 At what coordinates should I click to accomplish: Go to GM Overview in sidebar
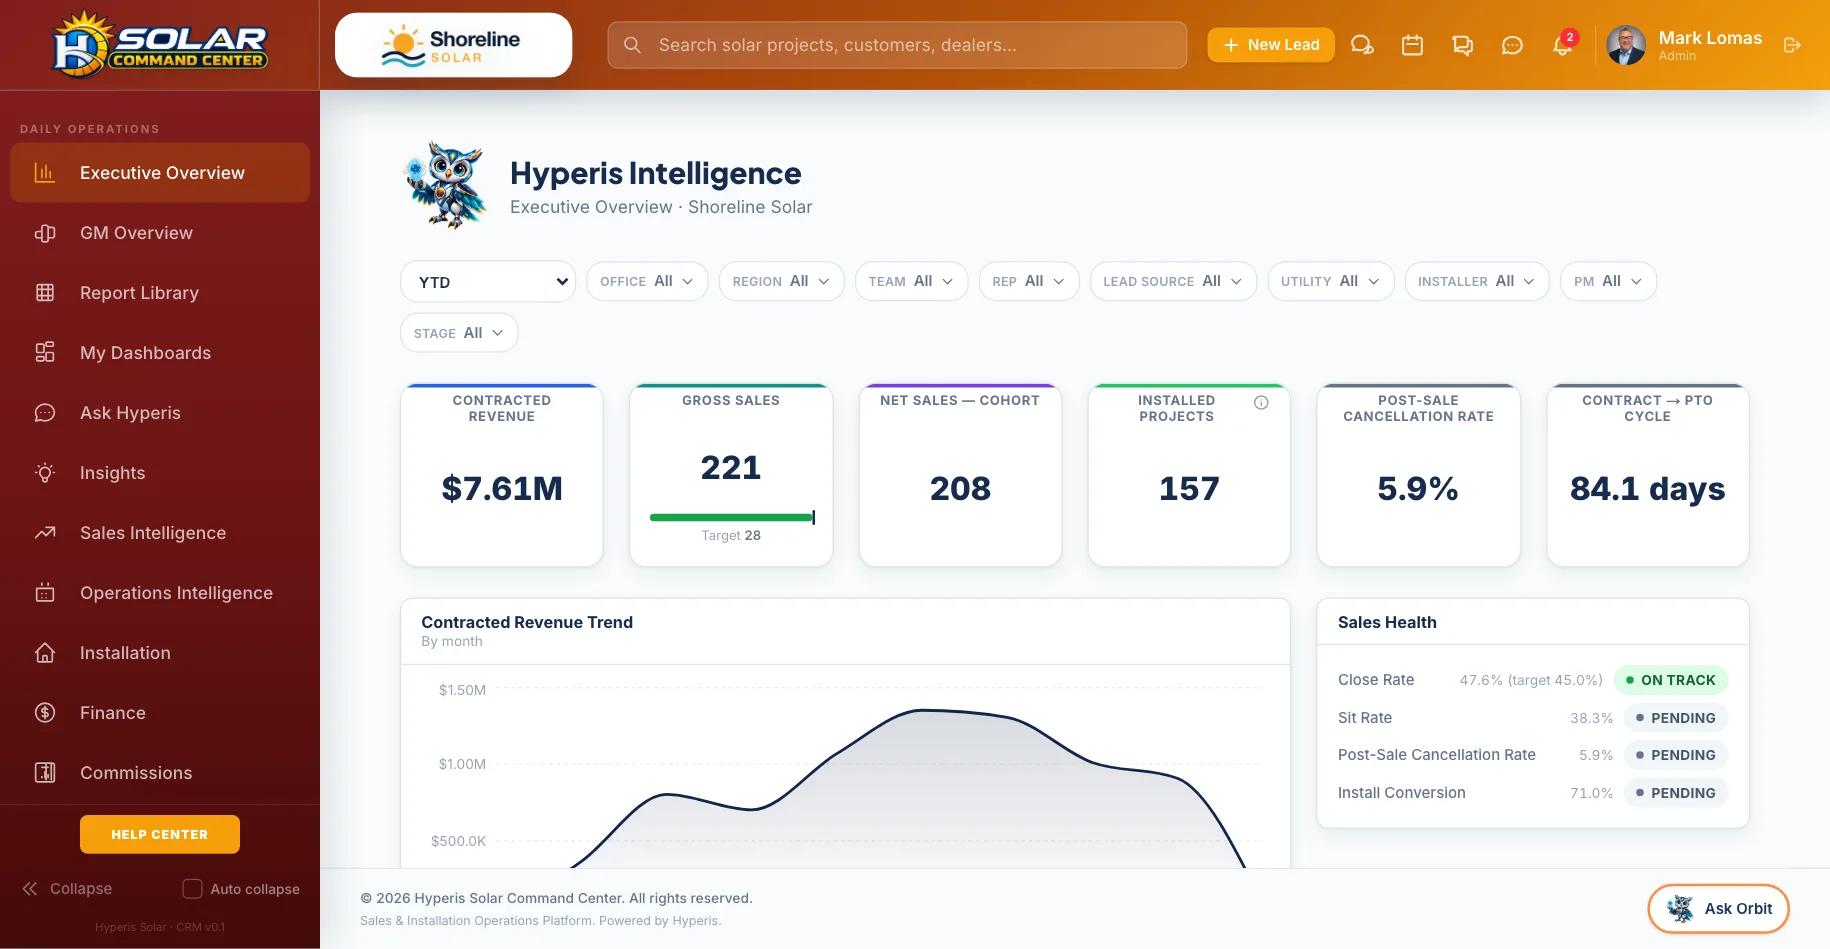(x=160, y=233)
